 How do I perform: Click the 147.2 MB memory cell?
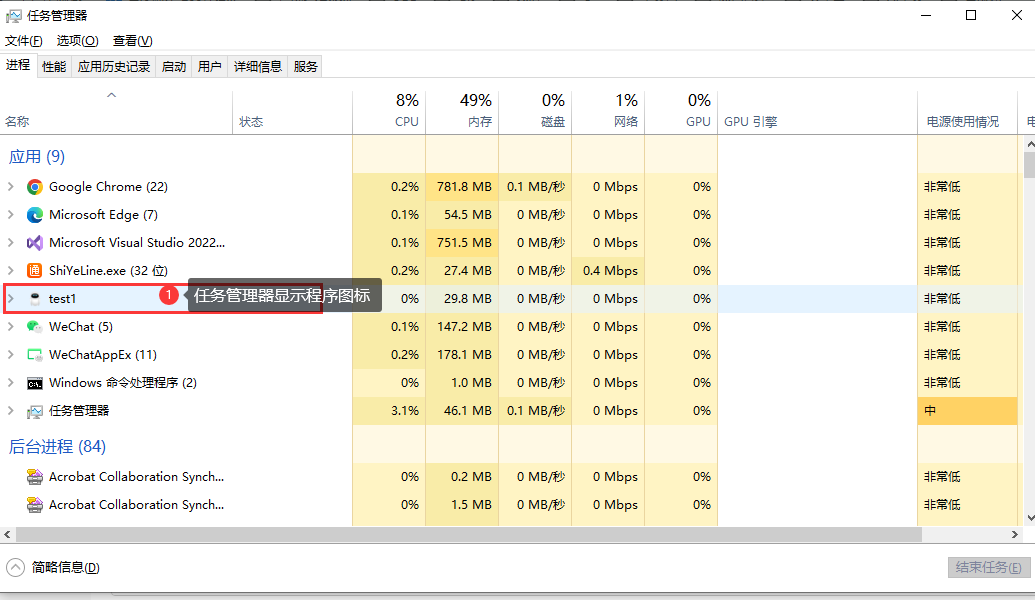(x=462, y=327)
